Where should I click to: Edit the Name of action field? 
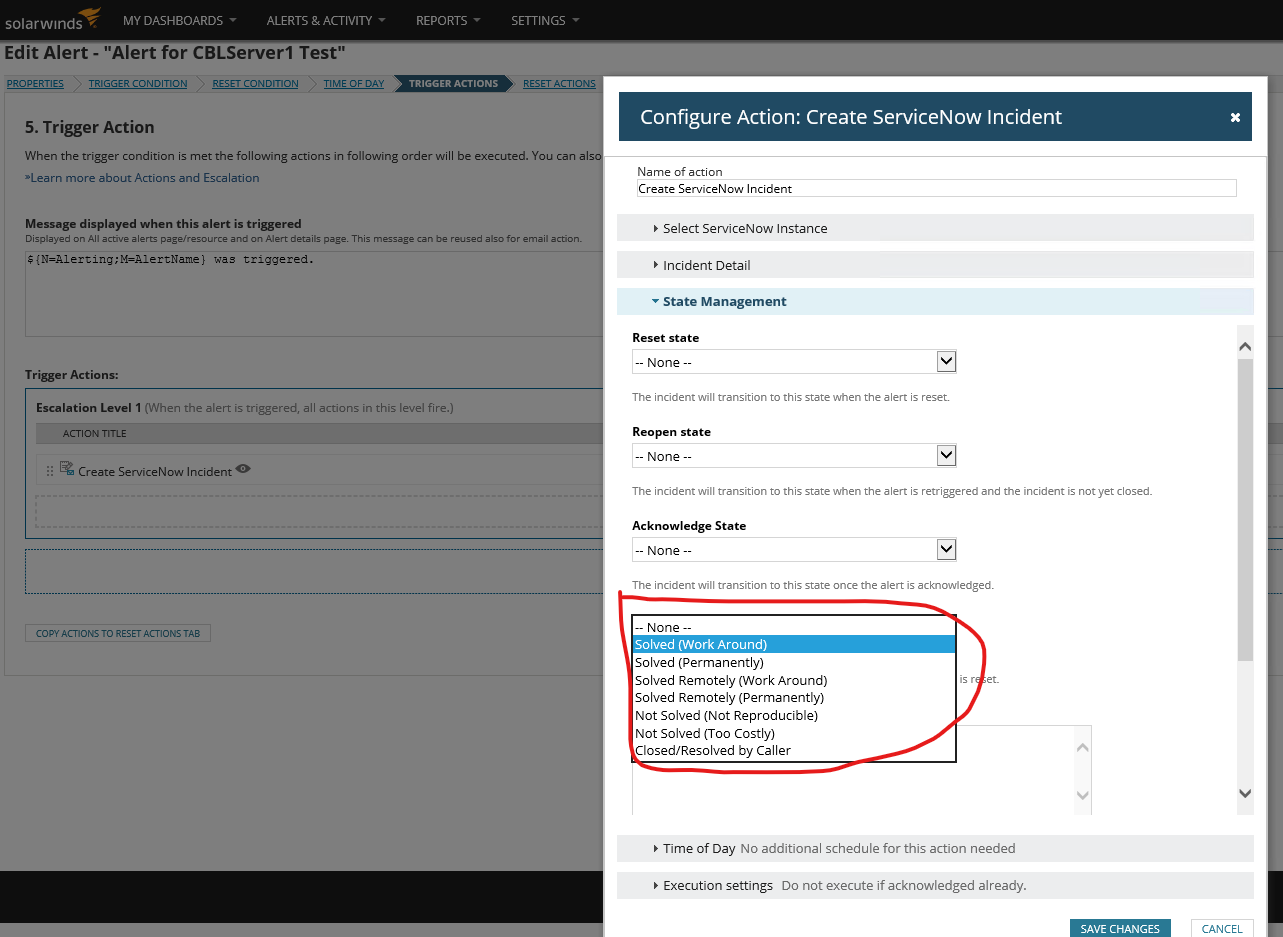[x=936, y=188]
